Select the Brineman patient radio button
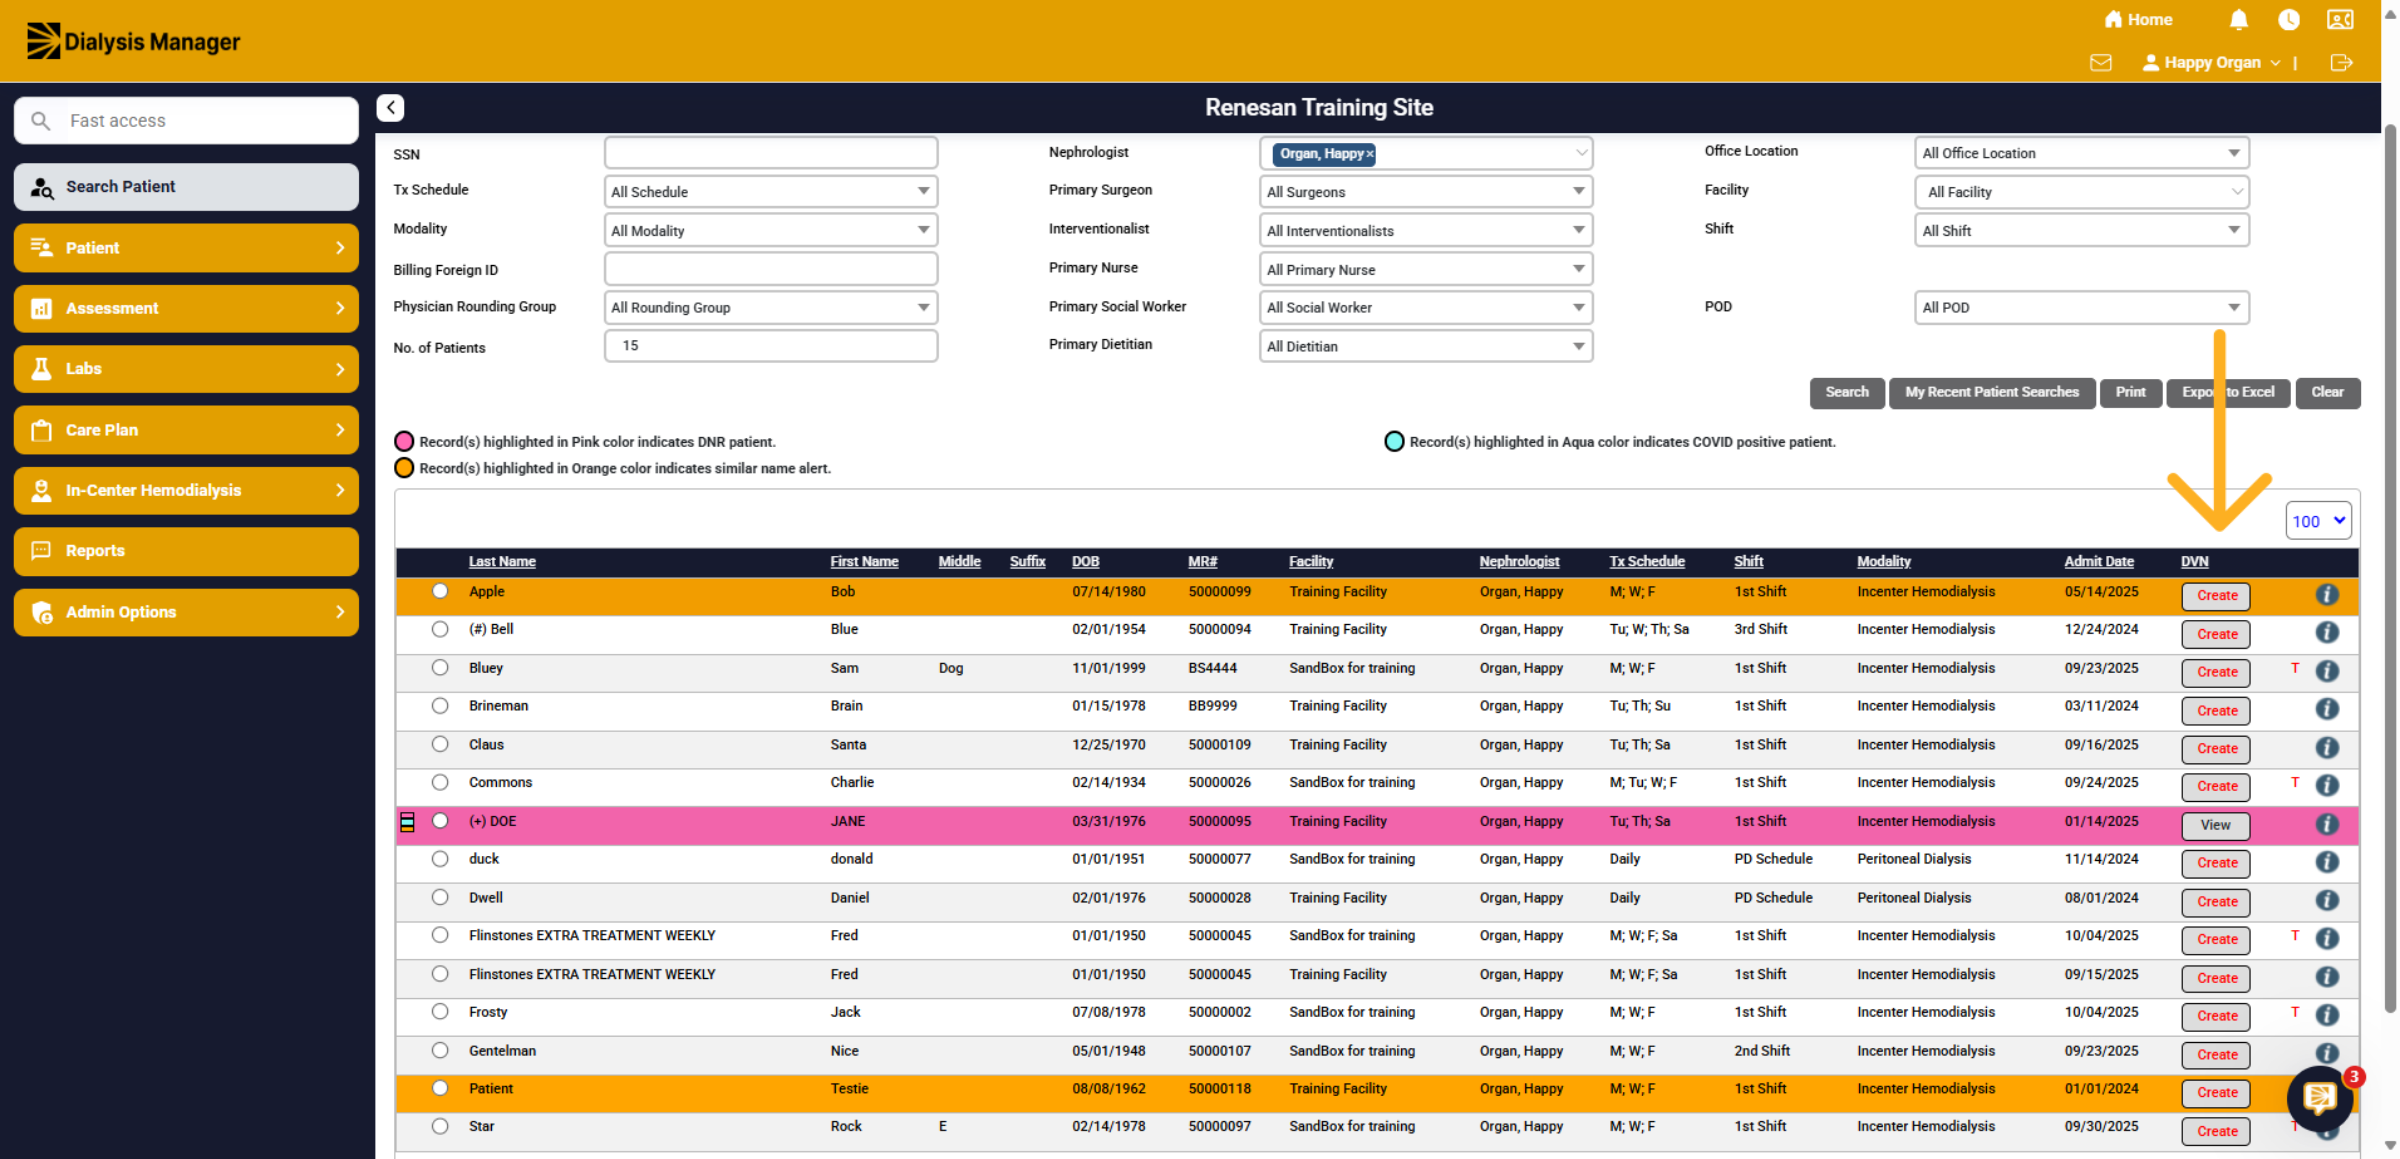The height and width of the screenshot is (1159, 2400). click(x=440, y=706)
